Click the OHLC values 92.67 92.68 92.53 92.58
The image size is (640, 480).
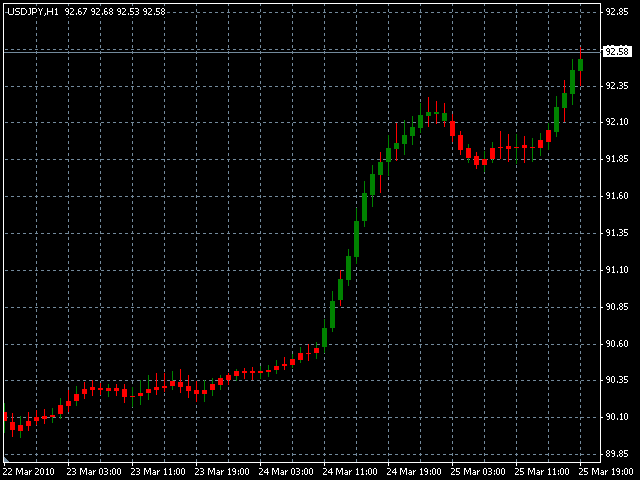pyautogui.click(x=115, y=12)
